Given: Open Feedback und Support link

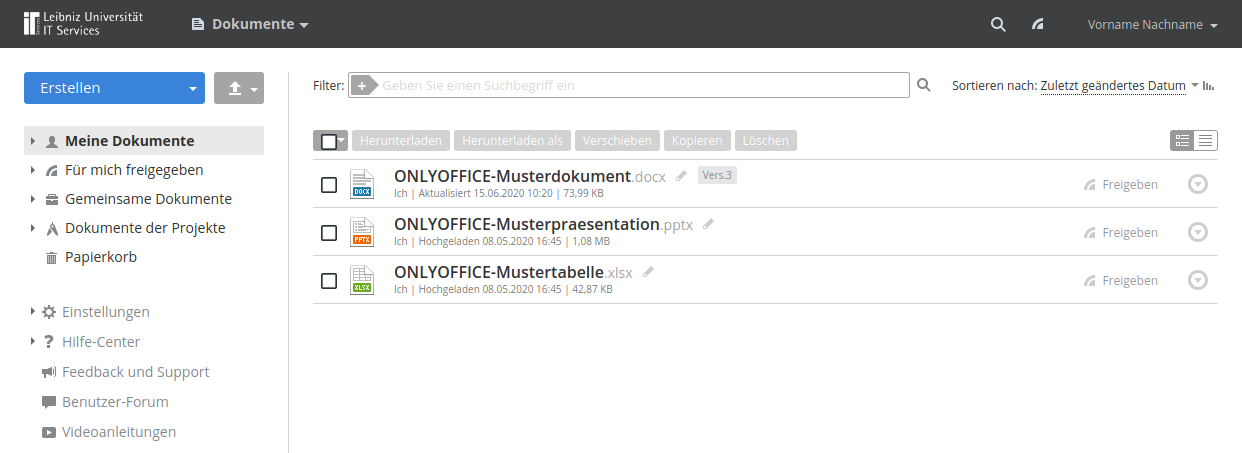Looking at the screenshot, I should [136, 372].
